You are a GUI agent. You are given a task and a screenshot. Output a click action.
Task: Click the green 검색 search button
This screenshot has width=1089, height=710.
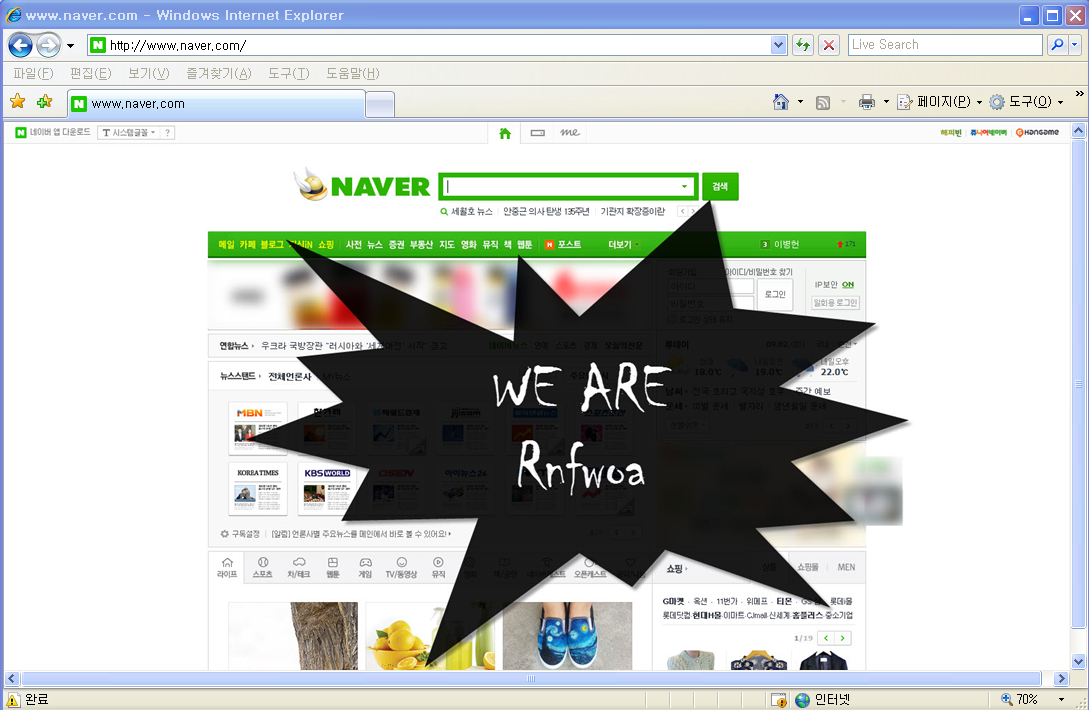pos(720,186)
